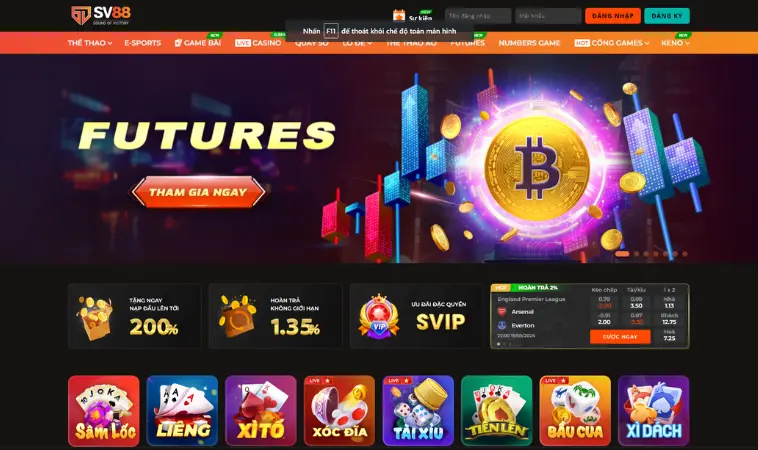758x450 pixels.
Task: Open the Sự kiện calendar icon
Action: (399, 16)
